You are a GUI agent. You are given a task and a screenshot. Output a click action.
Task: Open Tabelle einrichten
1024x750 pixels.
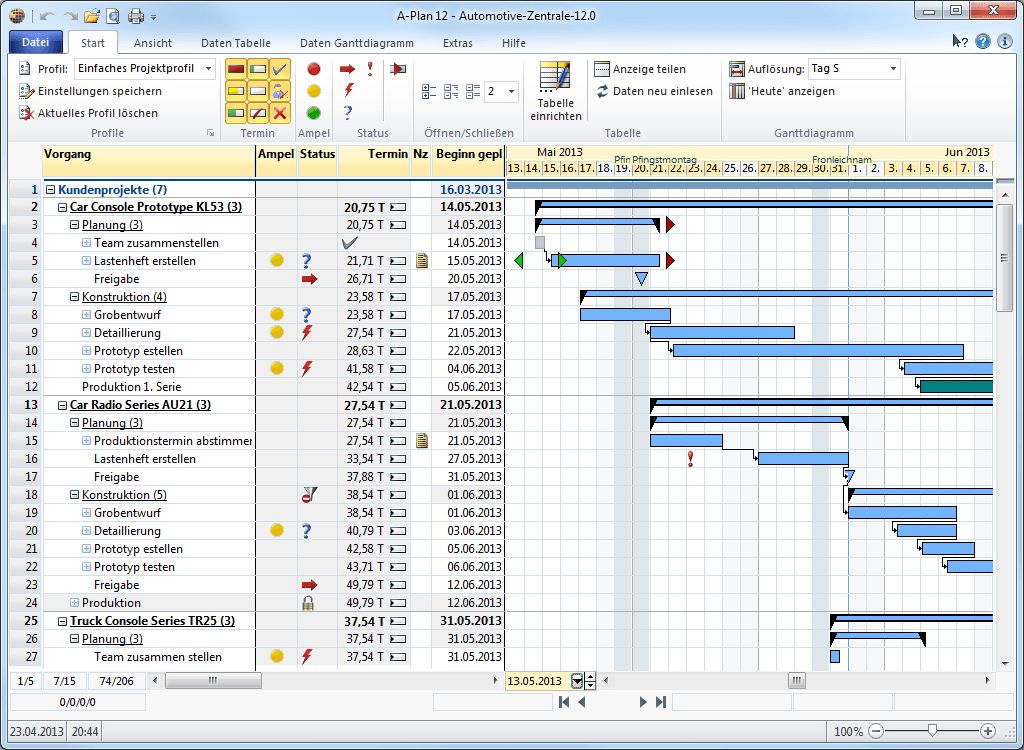[555, 90]
